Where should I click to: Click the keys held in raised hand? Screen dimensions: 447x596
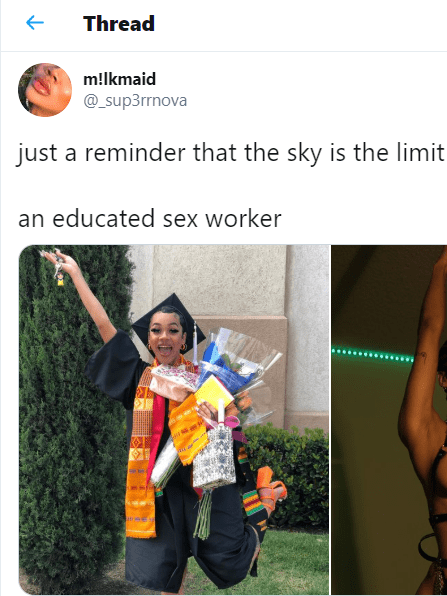pyautogui.click(x=57, y=268)
